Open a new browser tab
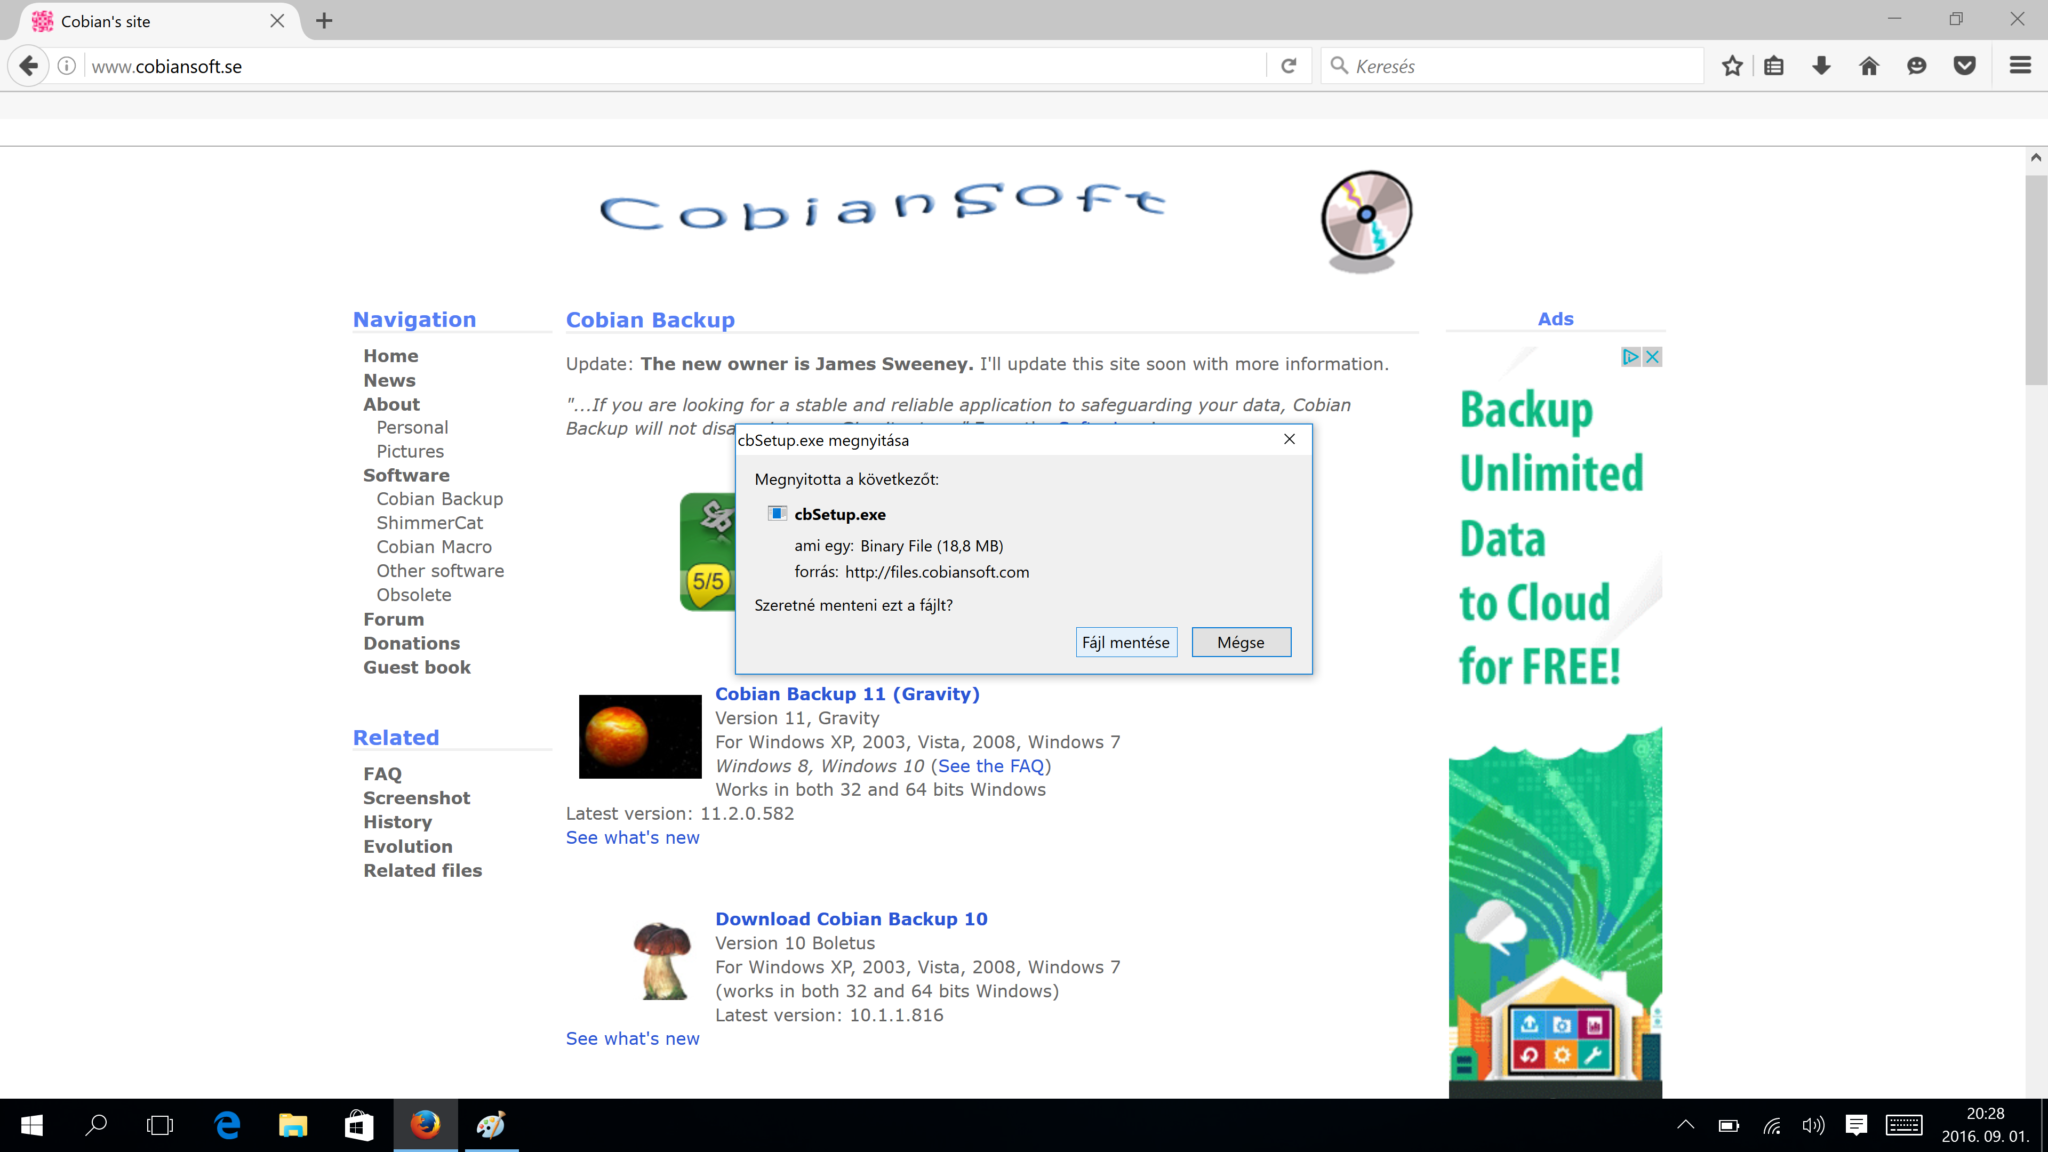Image resolution: width=2048 pixels, height=1152 pixels. coord(324,20)
